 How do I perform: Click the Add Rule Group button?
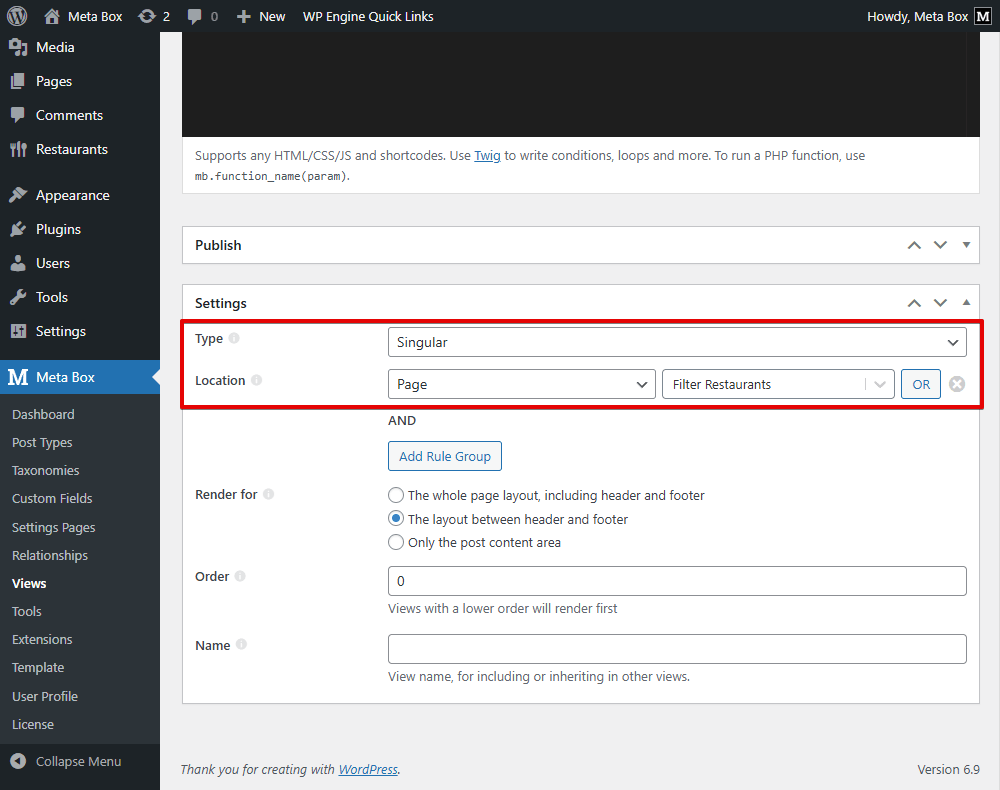(x=445, y=456)
